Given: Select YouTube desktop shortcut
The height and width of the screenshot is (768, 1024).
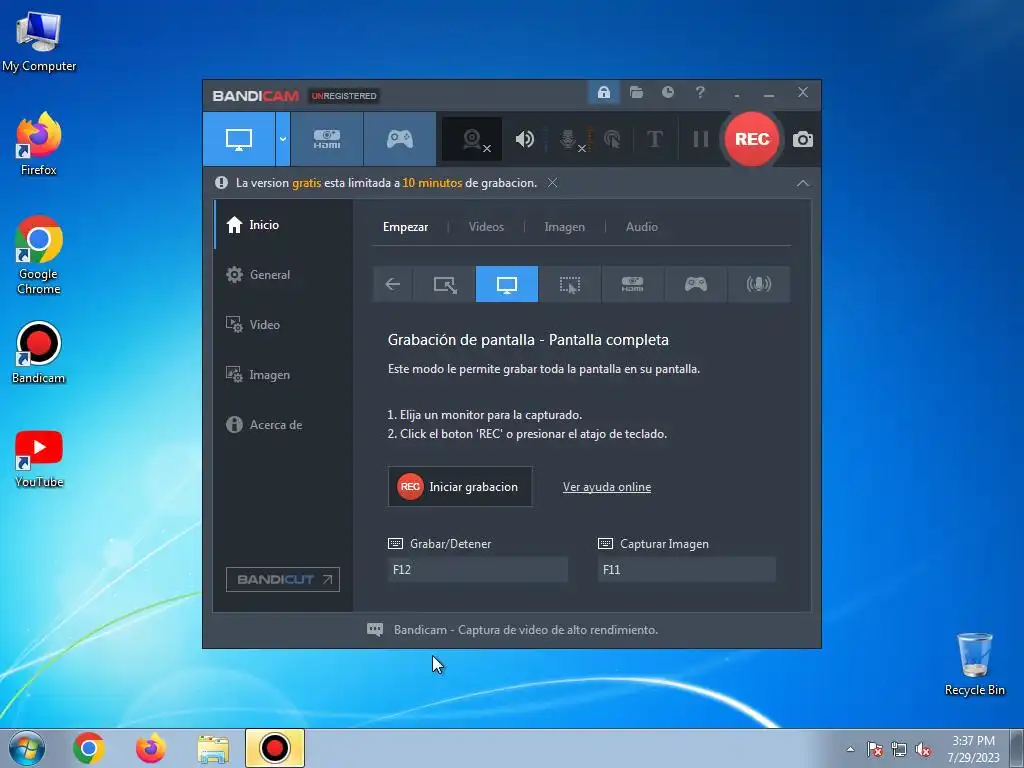Looking at the screenshot, I should 39,459.
